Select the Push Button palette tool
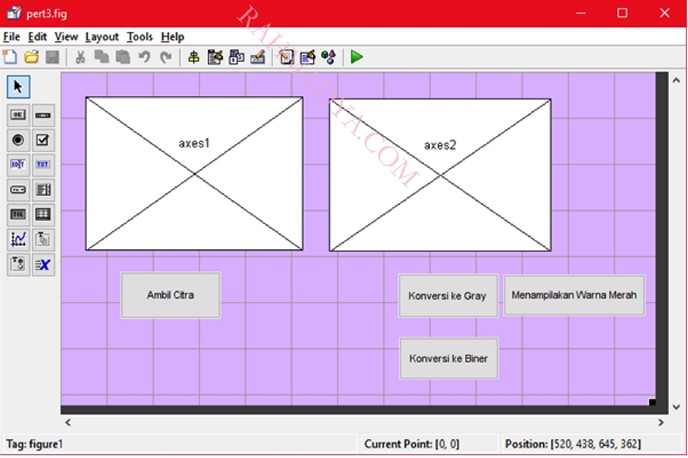 pos(18,115)
